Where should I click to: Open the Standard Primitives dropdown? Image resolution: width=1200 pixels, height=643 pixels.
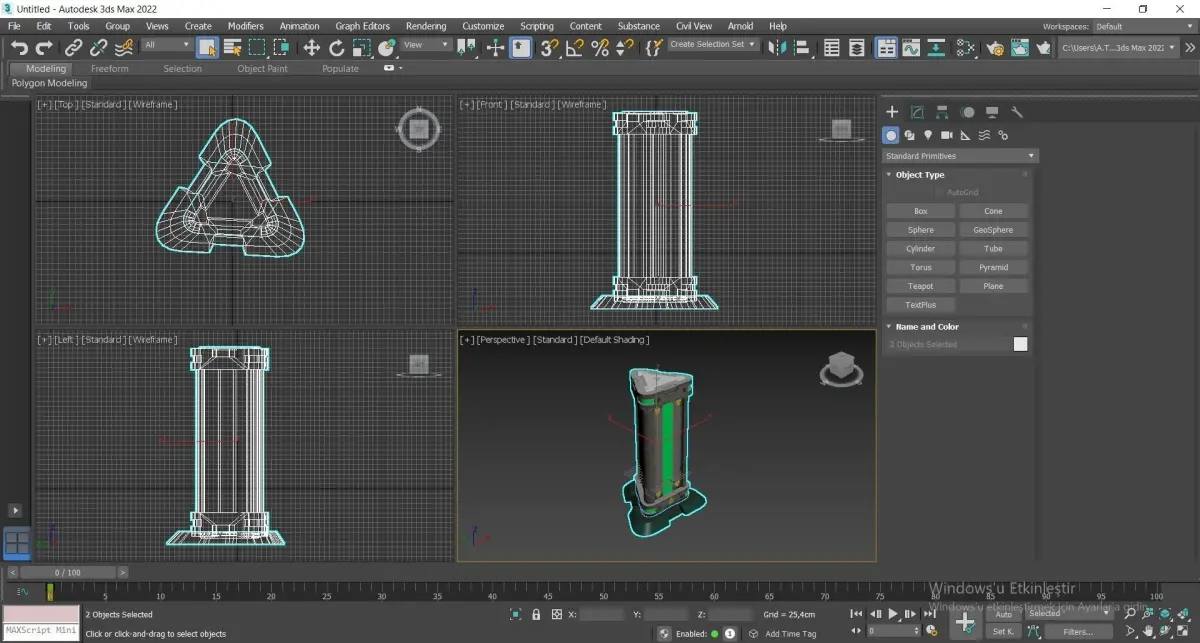pos(960,156)
